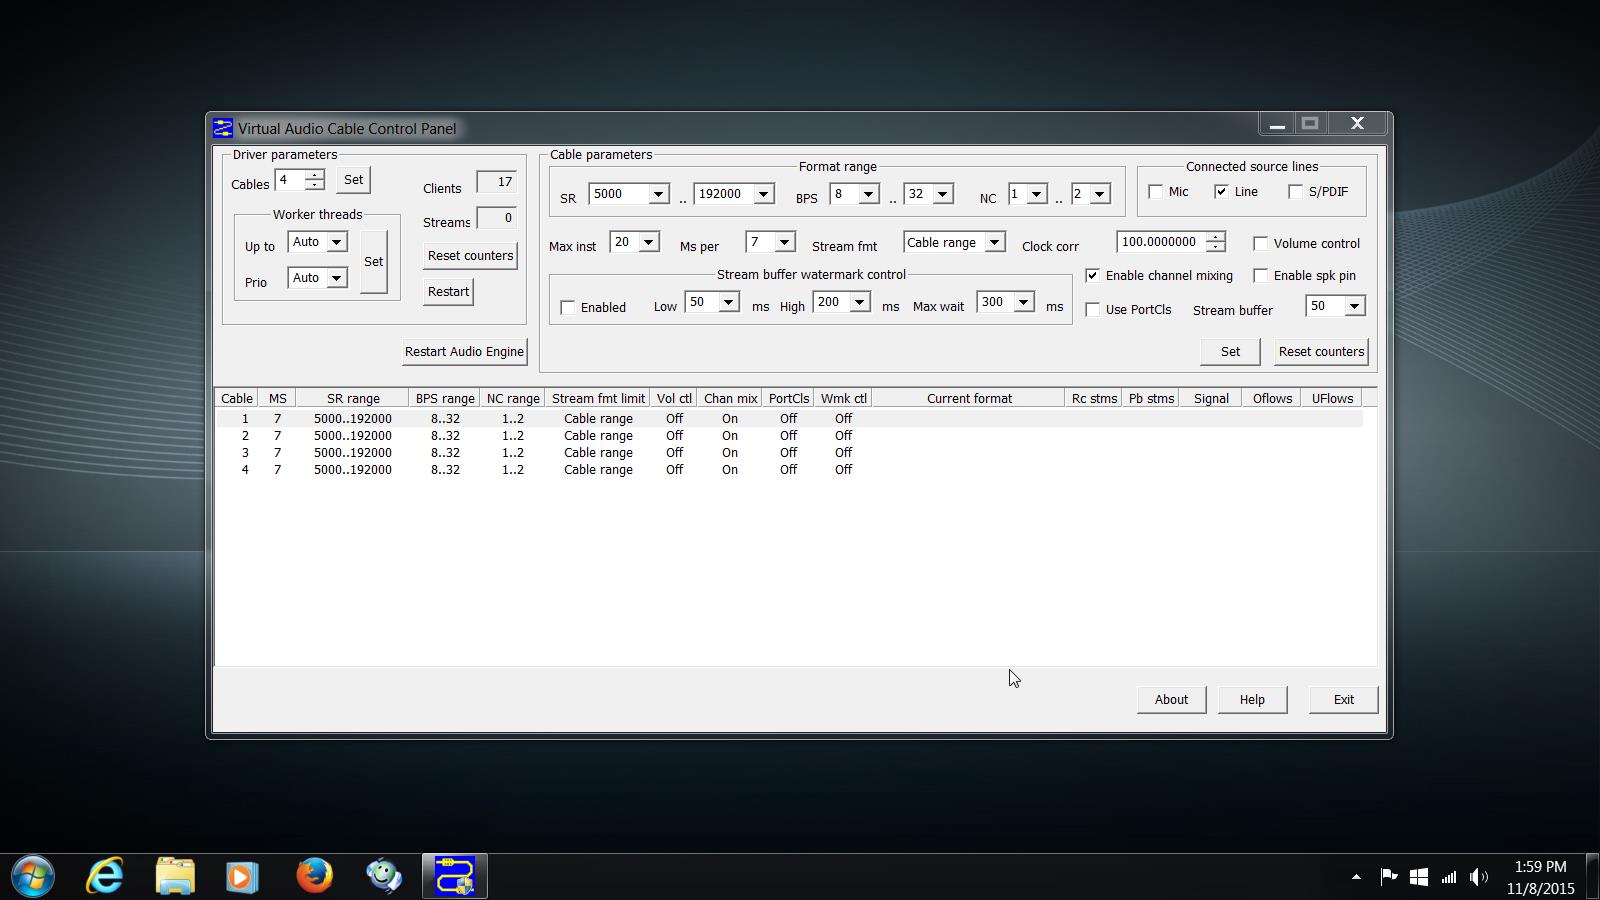1600x900 pixels.
Task: Expand the Ms per dropdown
Action: (784, 242)
